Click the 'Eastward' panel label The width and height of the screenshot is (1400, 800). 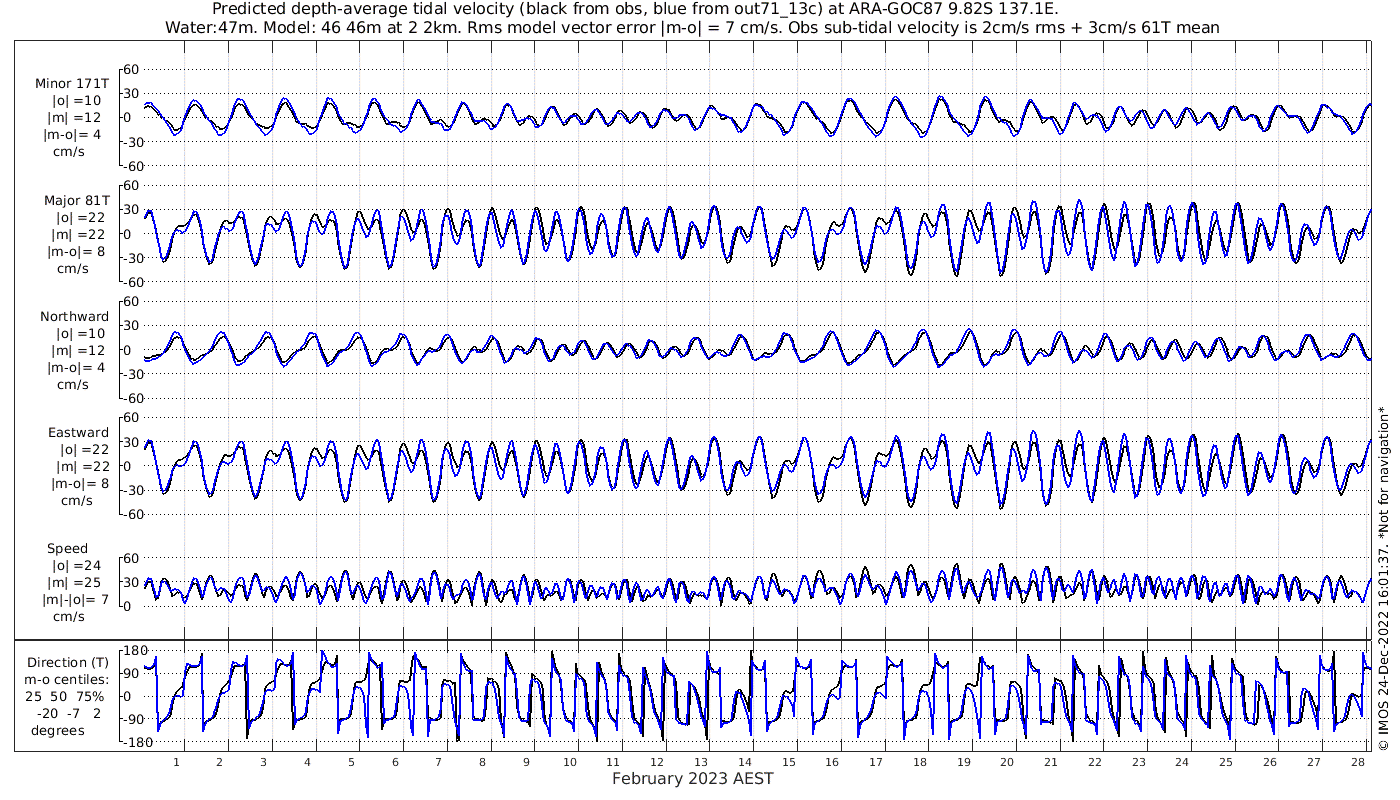[x=78, y=432]
